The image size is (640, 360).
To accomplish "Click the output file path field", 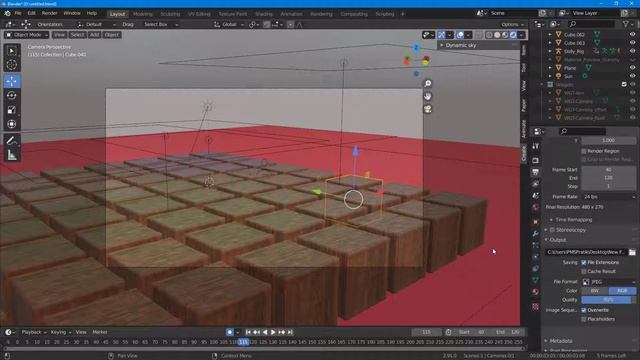I will [x=585, y=252].
